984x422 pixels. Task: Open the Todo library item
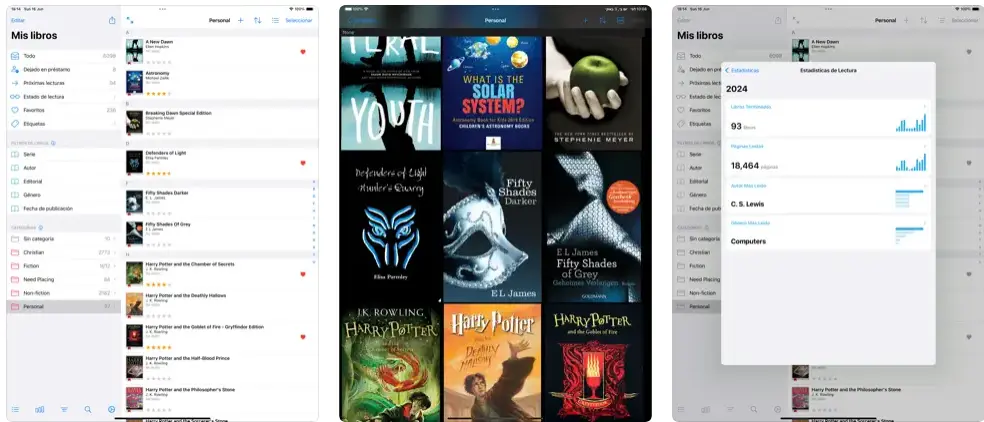pyautogui.click(x=63, y=56)
